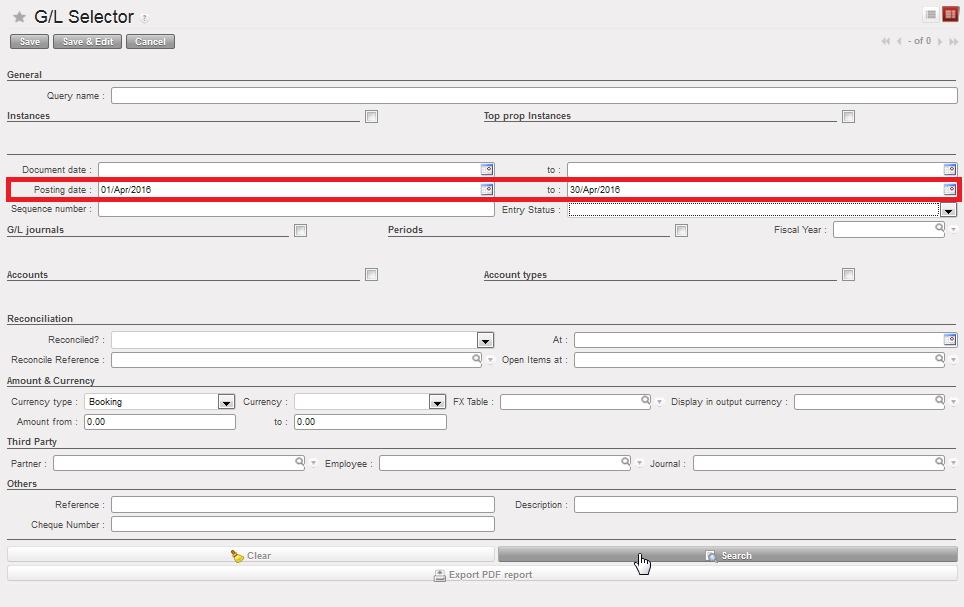Open Posting date start calendar picker
Screen dimensions: 964x607
point(487,189)
